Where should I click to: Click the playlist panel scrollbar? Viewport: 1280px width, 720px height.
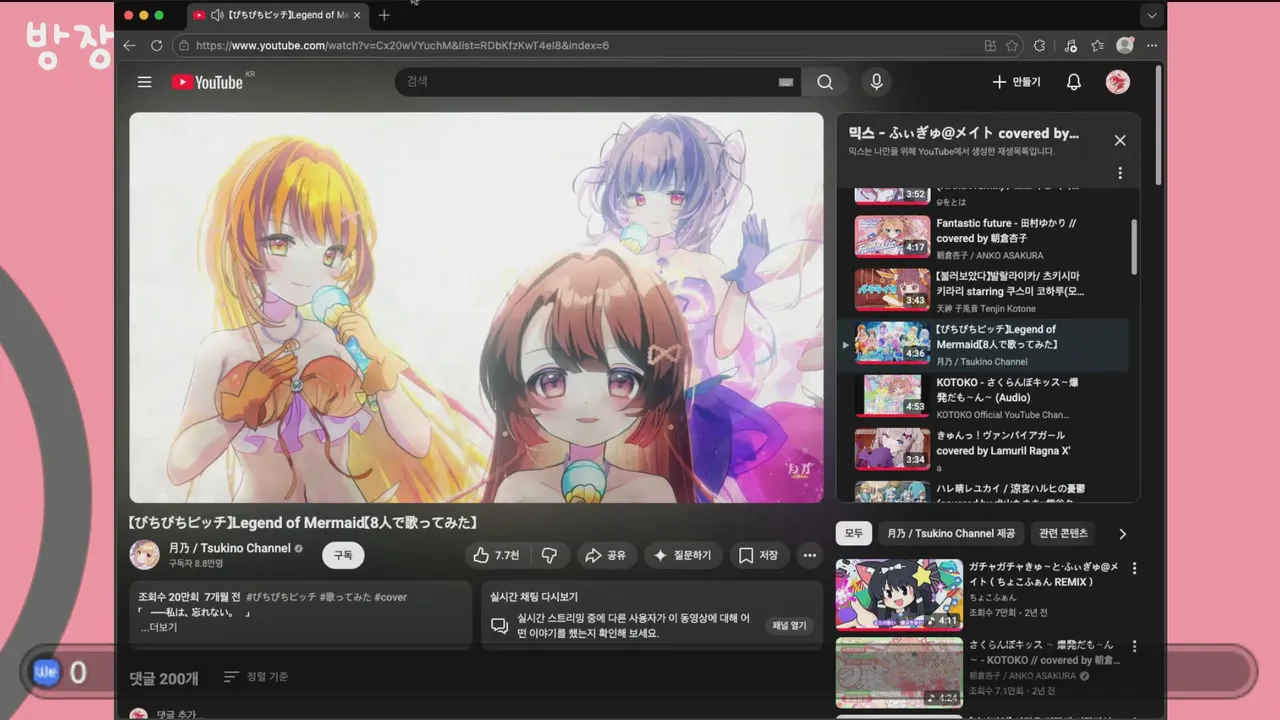[1134, 246]
